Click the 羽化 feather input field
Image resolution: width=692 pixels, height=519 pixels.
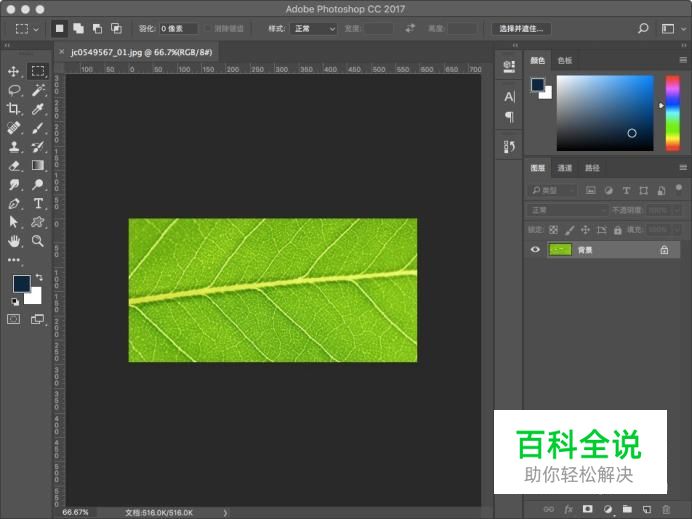coord(180,29)
